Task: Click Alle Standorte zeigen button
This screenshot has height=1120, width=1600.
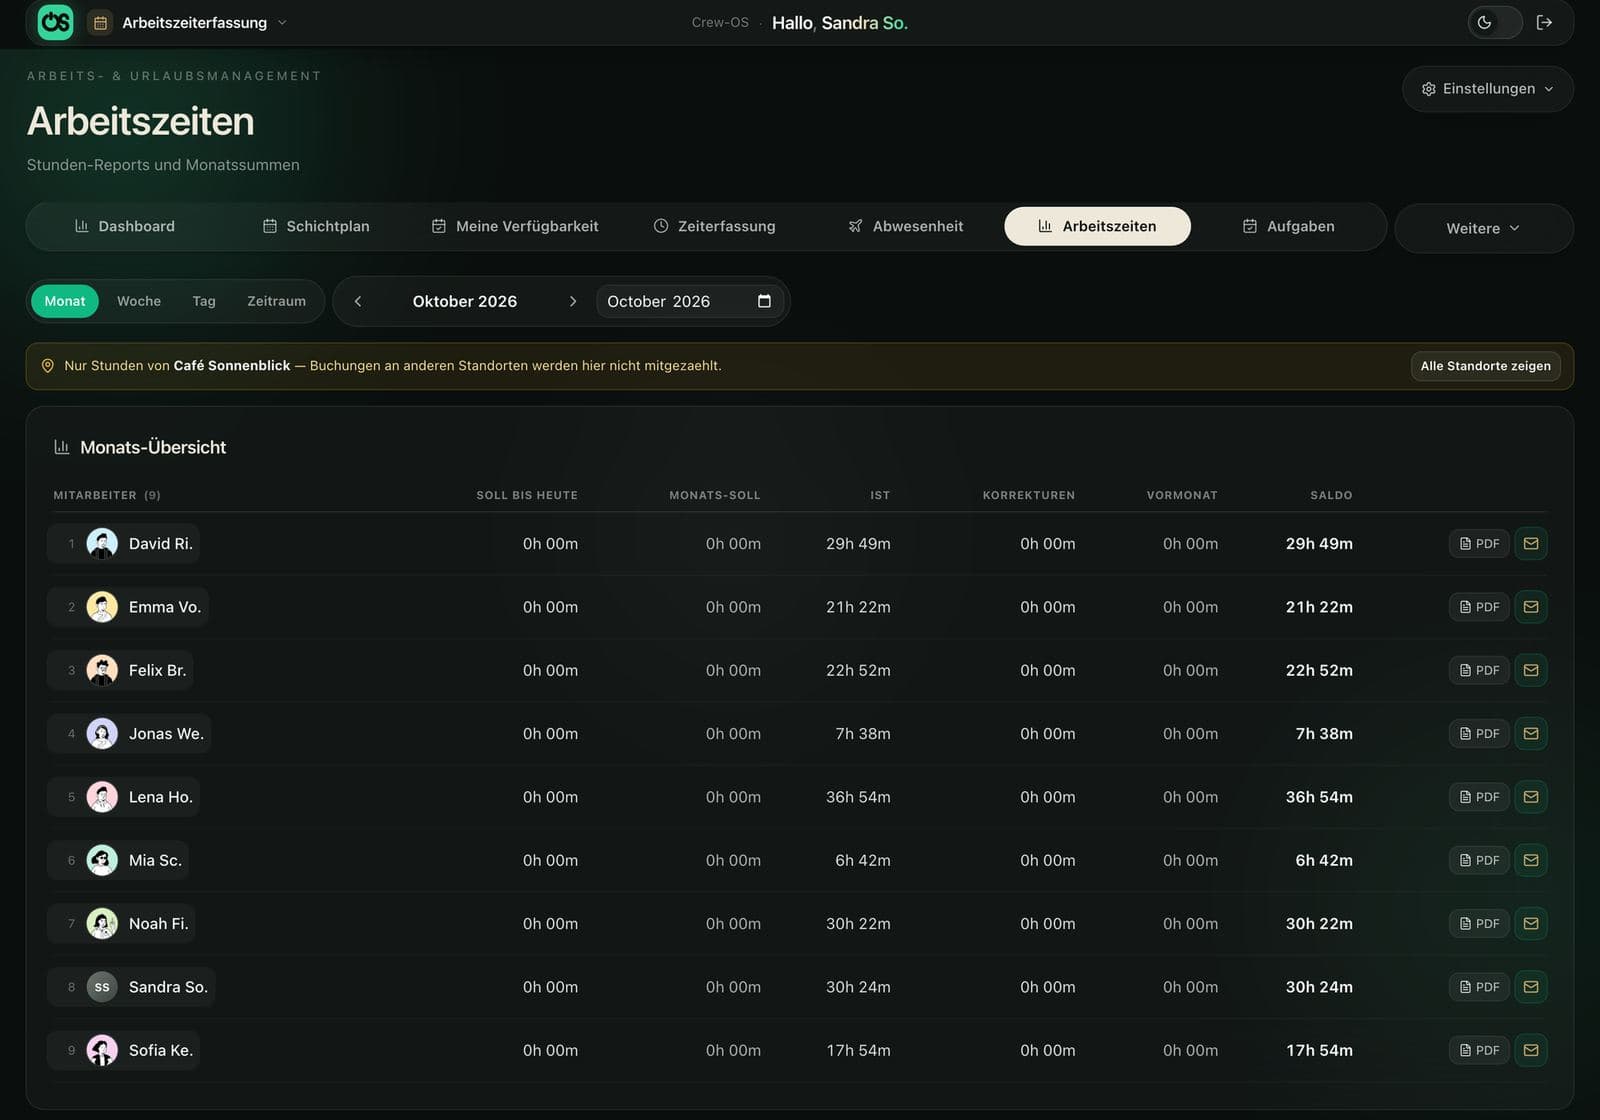Action: coord(1485,366)
